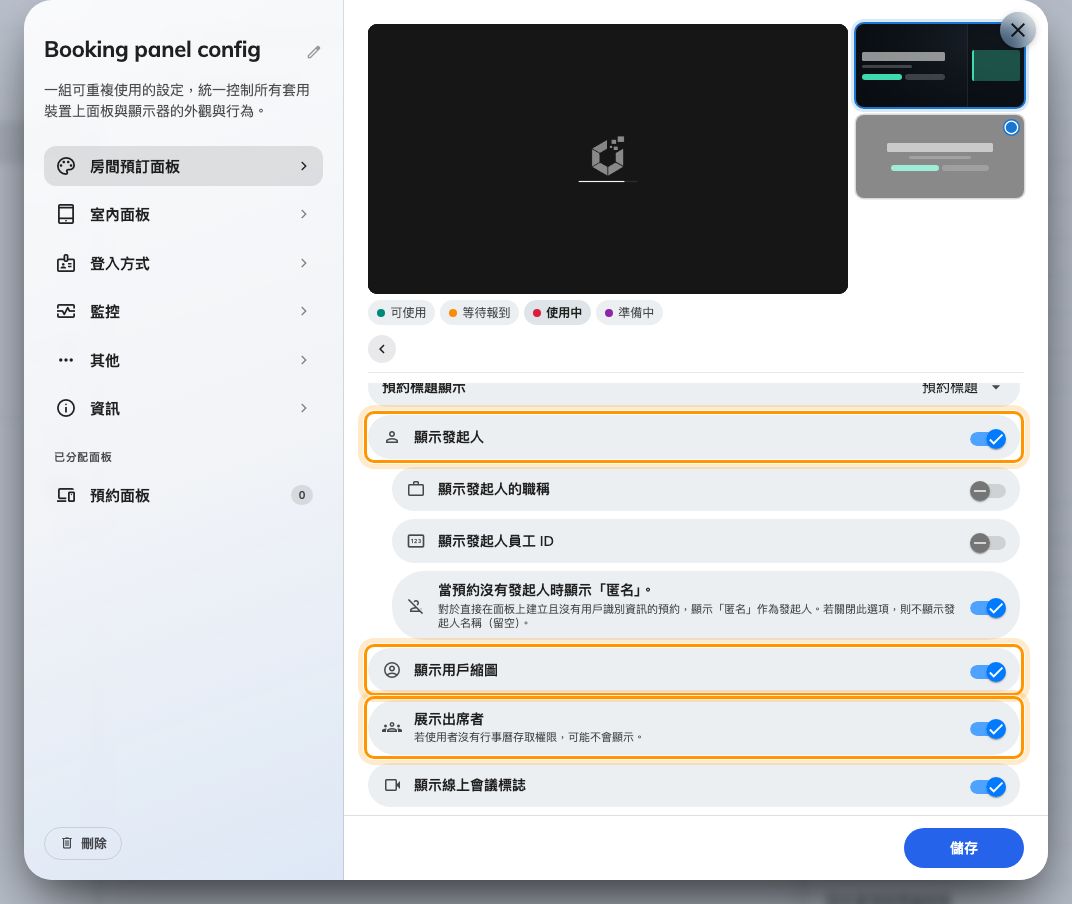Click the 123 ID icon in 顯示發起人員工 ID row
This screenshot has width=1072, height=904.
point(416,541)
